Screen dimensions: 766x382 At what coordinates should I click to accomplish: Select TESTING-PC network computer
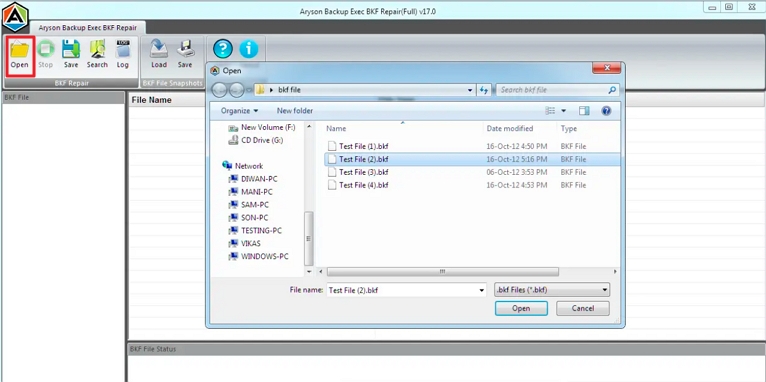pyautogui.click(x=255, y=231)
